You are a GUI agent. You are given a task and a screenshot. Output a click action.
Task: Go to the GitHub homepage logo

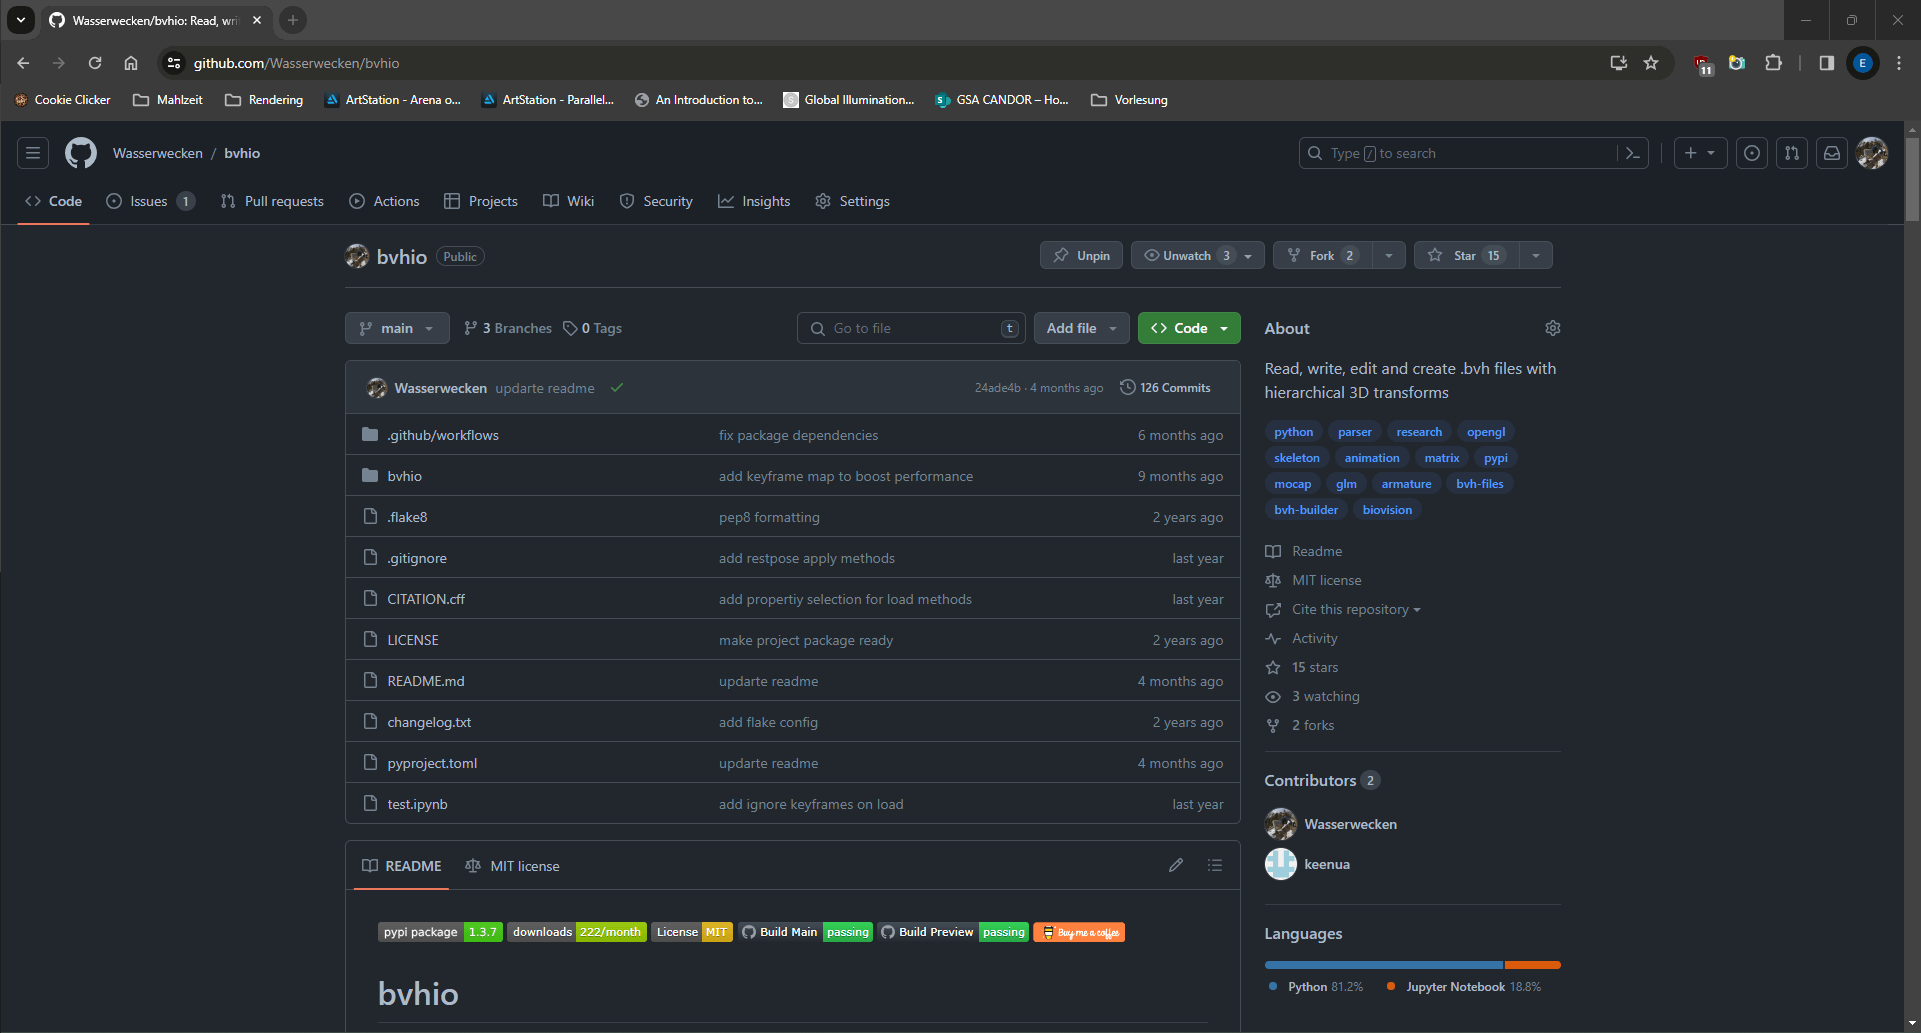tap(81, 153)
